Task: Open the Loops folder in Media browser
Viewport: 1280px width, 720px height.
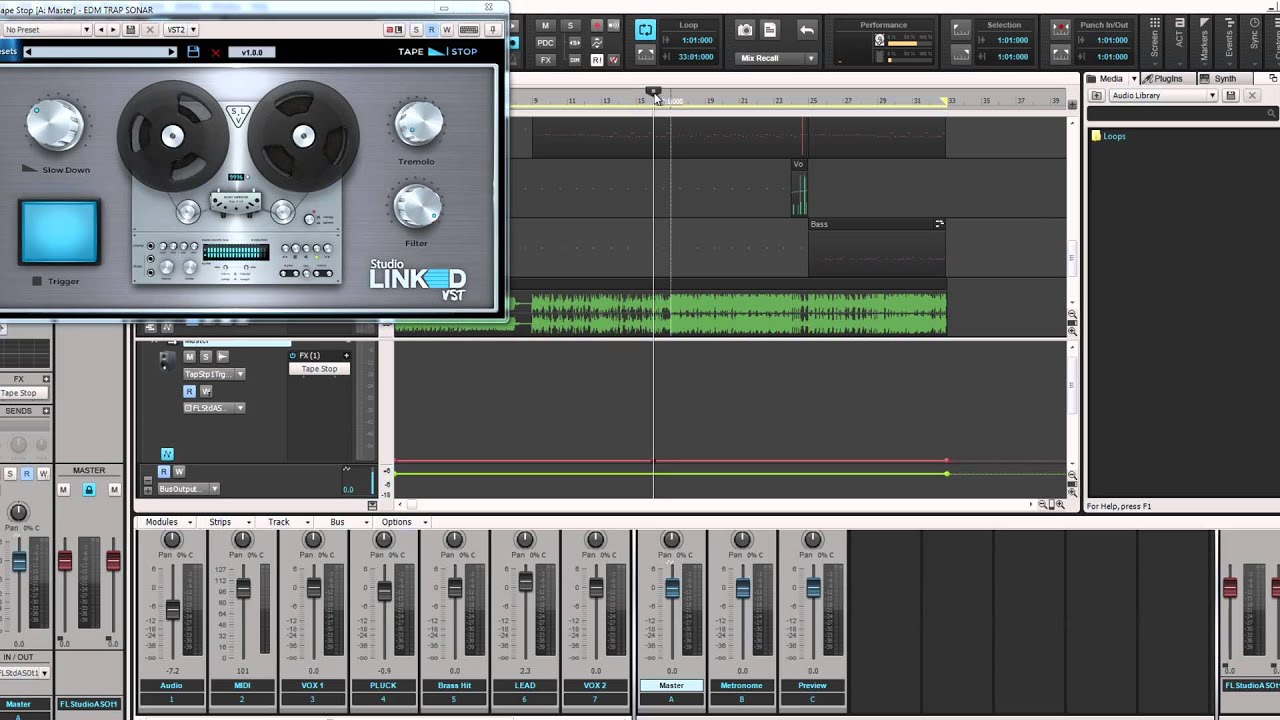Action: pos(1114,136)
